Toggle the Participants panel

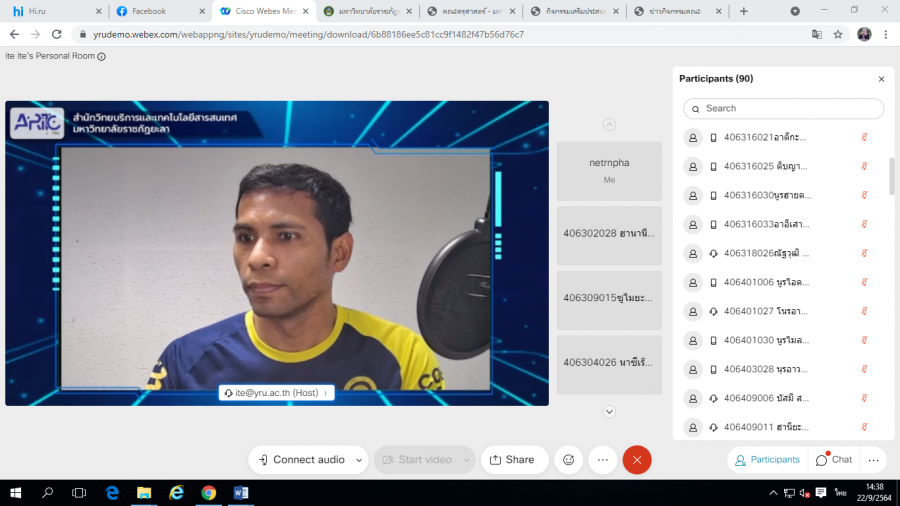[x=767, y=460]
